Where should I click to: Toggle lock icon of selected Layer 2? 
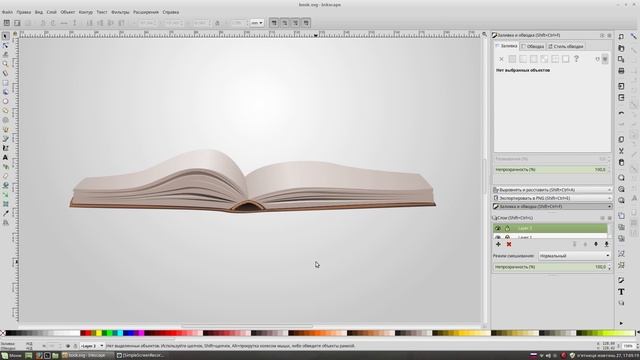[507, 228]
